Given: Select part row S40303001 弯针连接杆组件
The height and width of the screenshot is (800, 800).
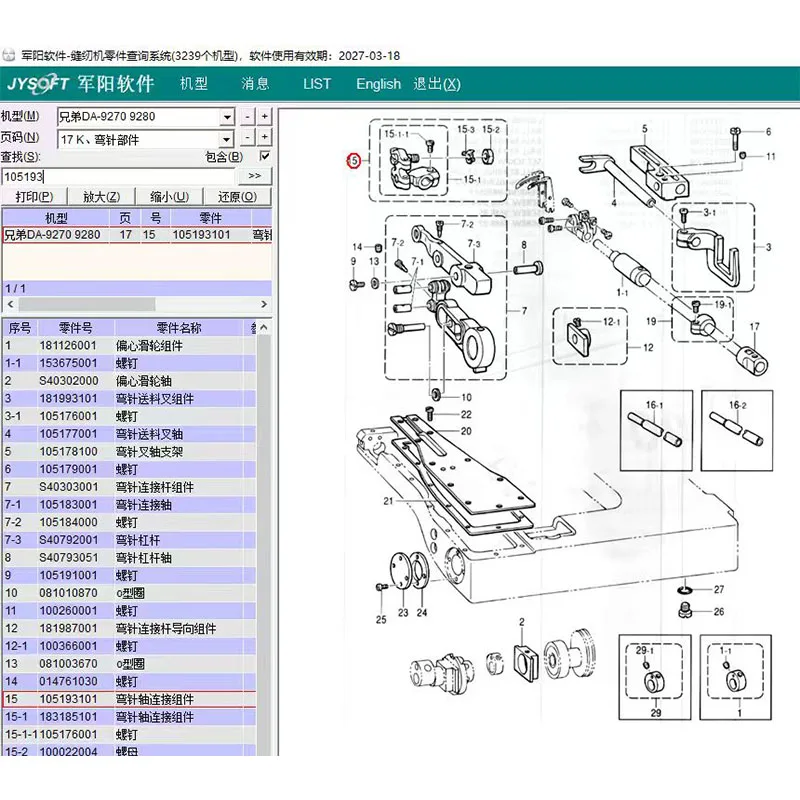Looking at the screenshot, I should pyautogui.click(x=129, y=487).
